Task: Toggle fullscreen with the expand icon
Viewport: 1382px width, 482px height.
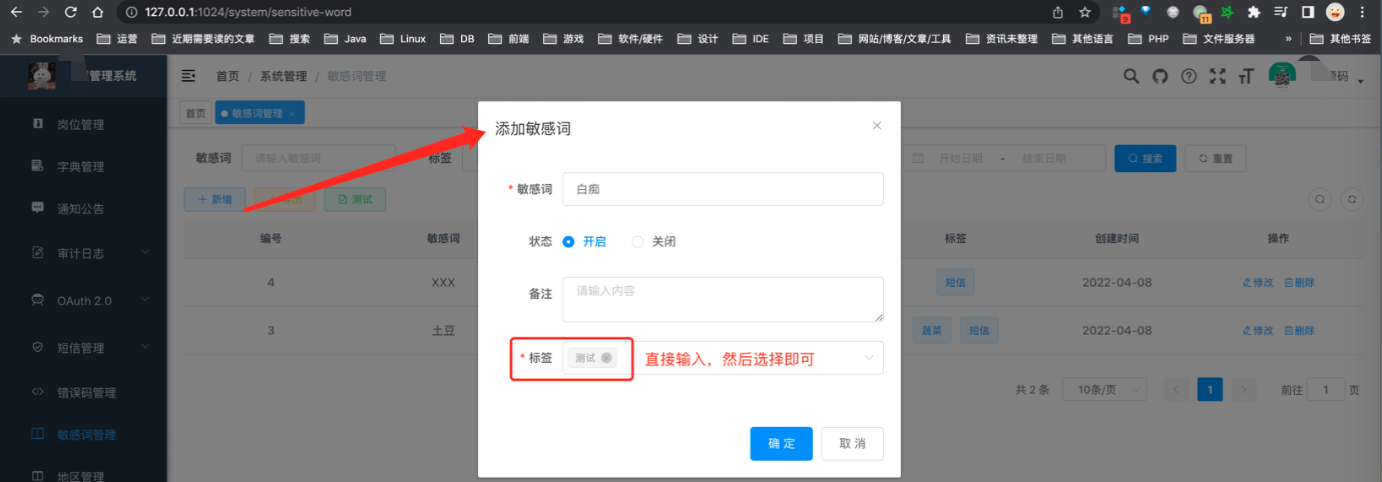Action: tap(1217, 76)
